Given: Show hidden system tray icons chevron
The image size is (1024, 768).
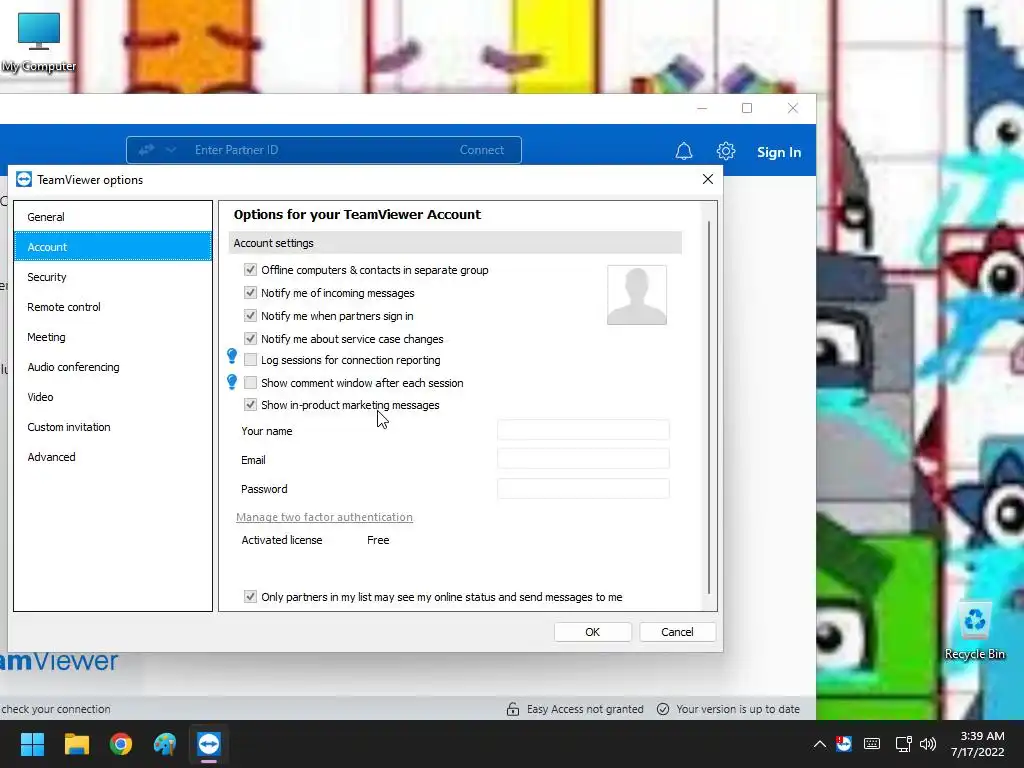Looking at the screenshot, I should pyautogui.click(x=820, y=744).
